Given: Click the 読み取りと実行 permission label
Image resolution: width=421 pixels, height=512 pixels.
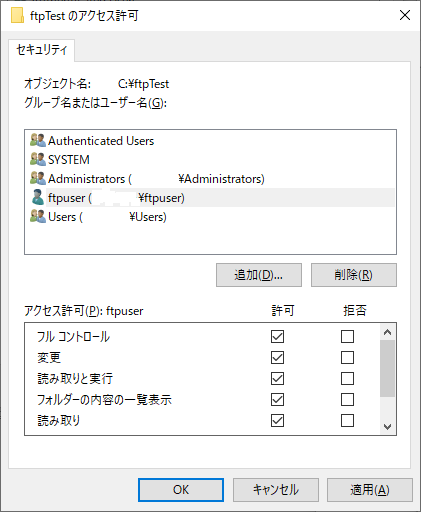Looking at the screenshot, I should pyautogui.click(x=75, y=379).
